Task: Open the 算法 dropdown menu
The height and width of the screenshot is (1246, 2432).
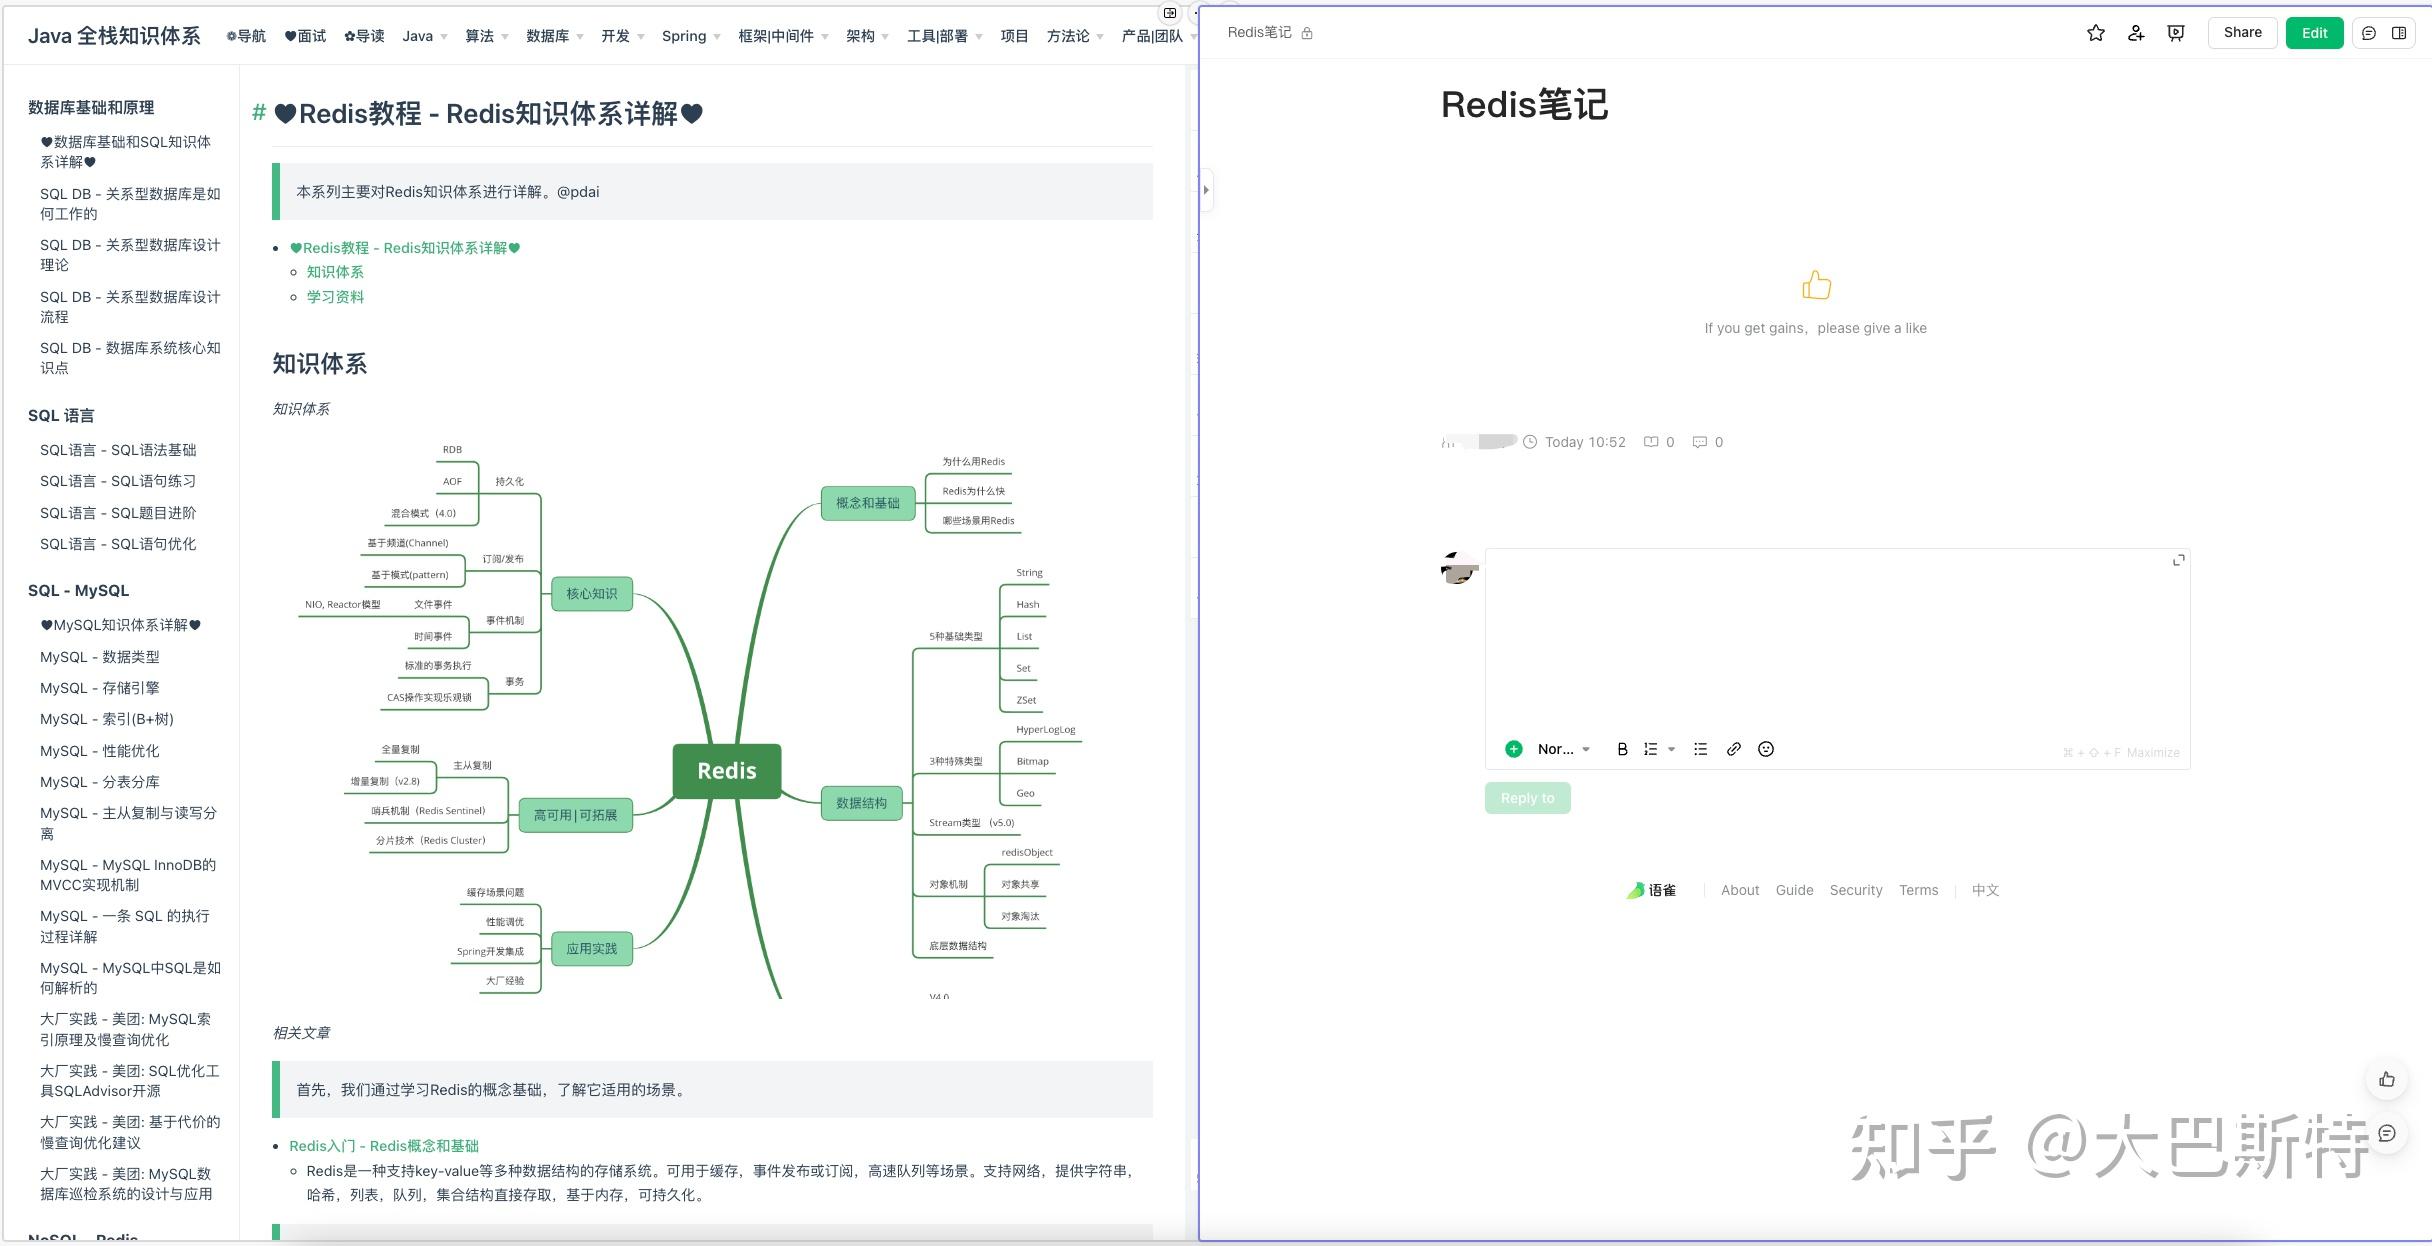Action: (487, 36)
